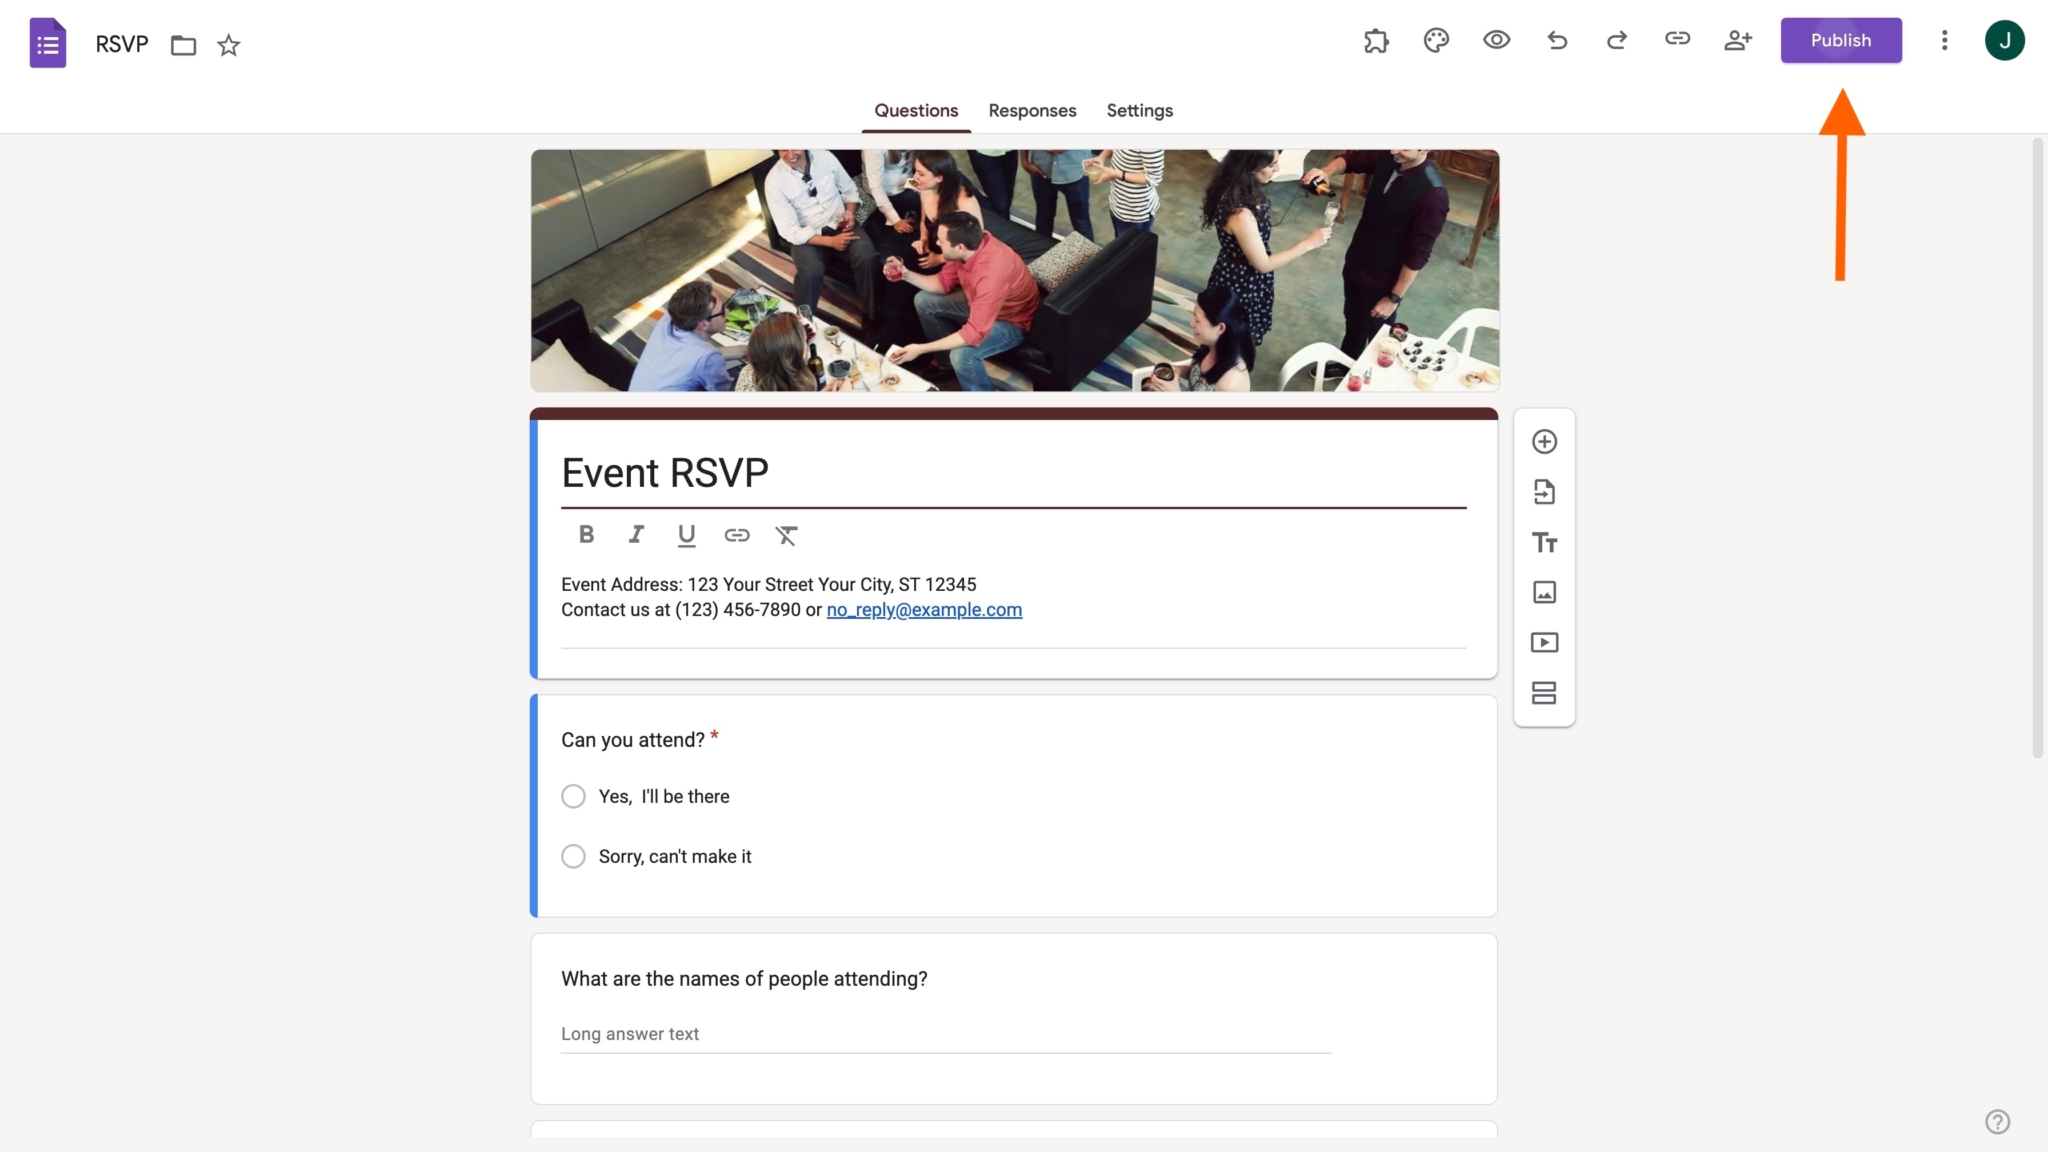Publish the form
The height and width of the screenshot is (1152, 2048).
coord(1841,40)
